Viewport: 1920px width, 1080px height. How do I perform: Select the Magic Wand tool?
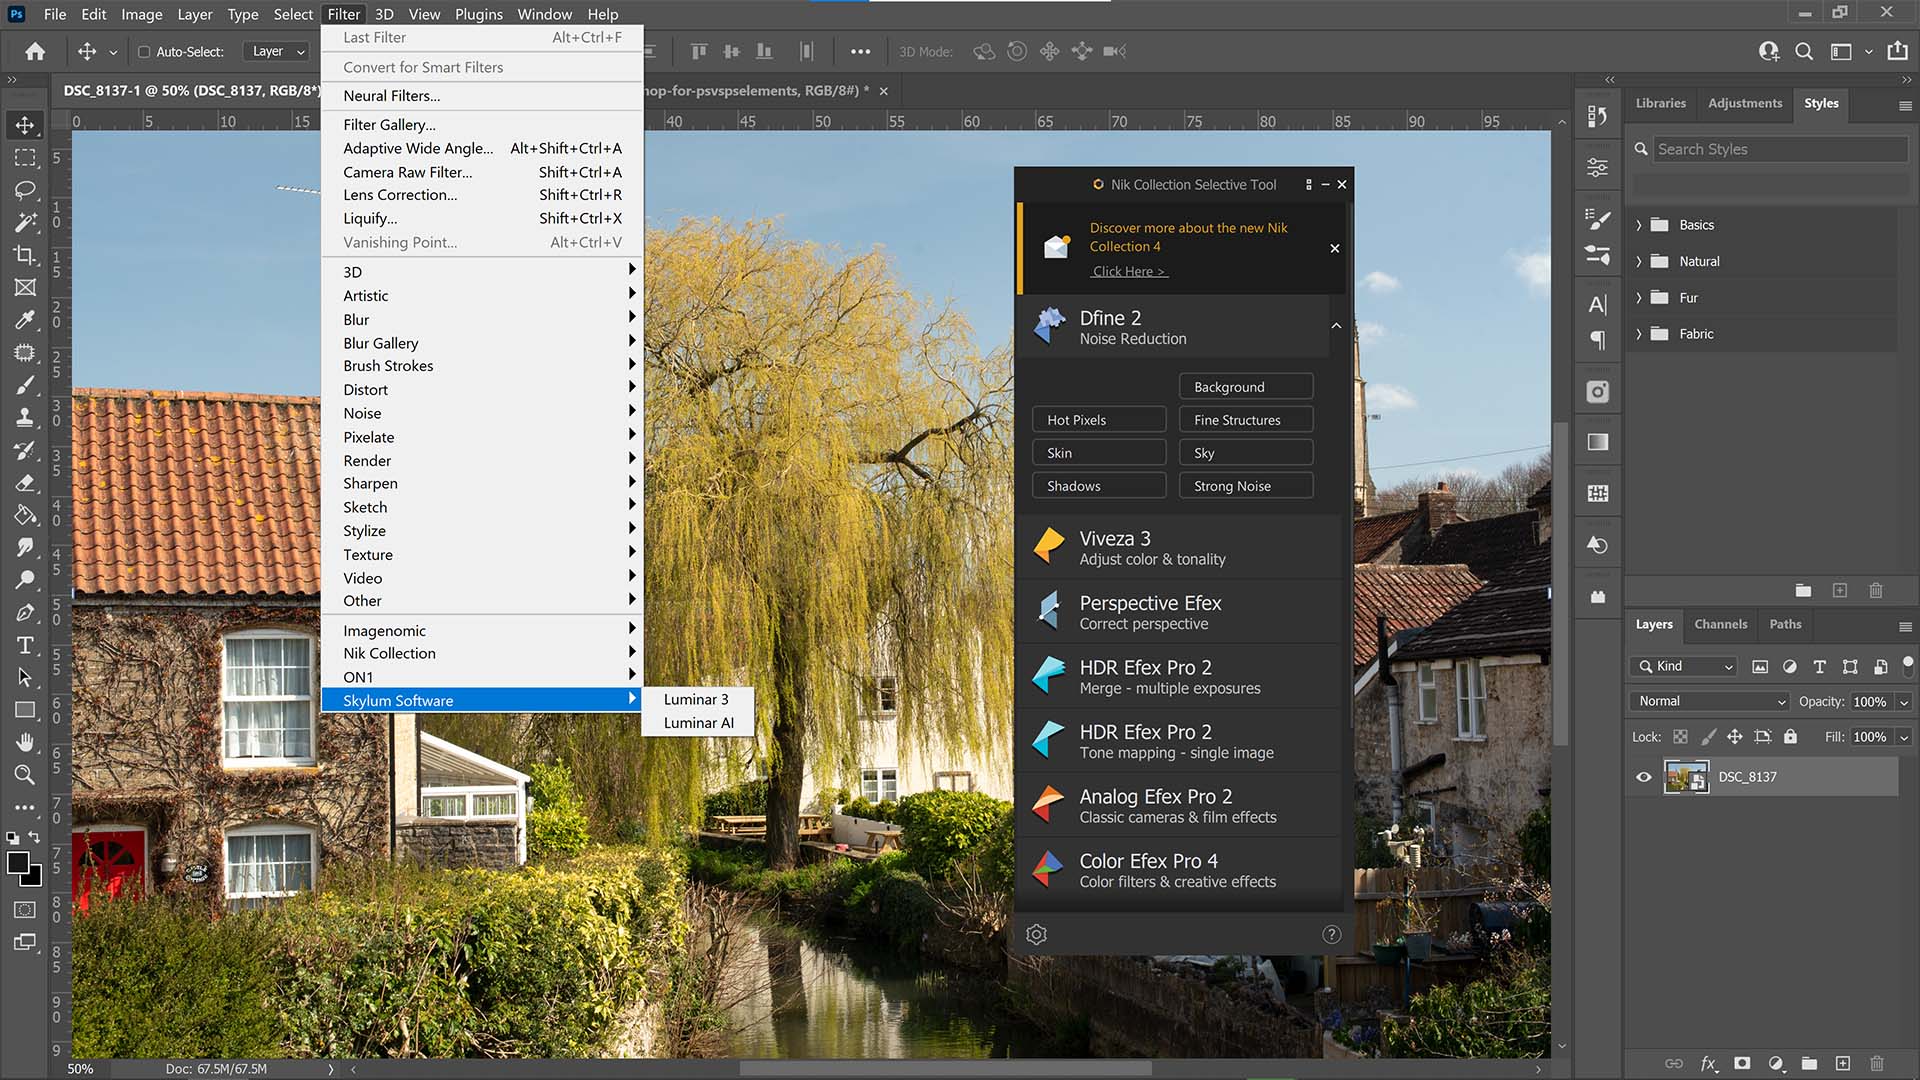pos(25,222)
